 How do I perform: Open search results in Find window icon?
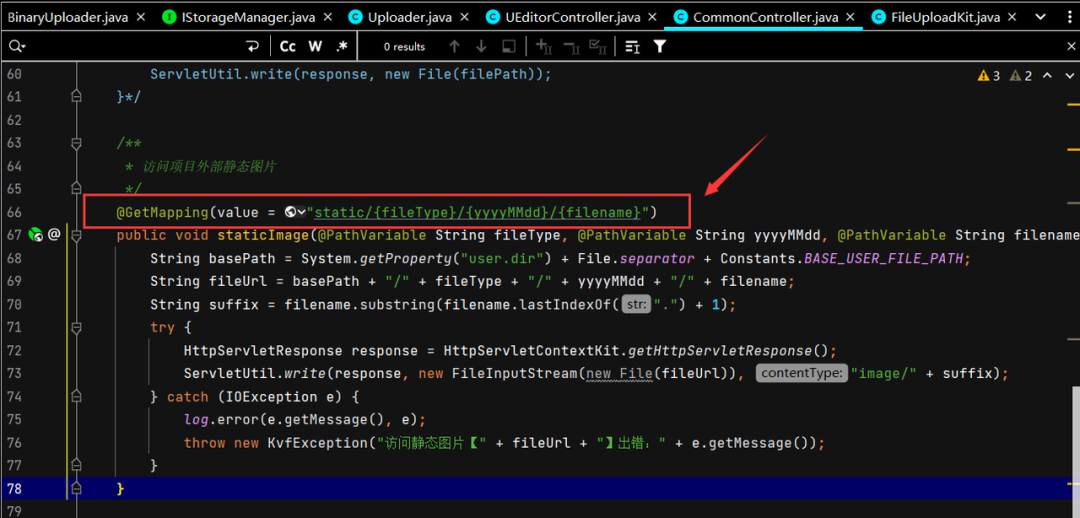click(509, 46)
